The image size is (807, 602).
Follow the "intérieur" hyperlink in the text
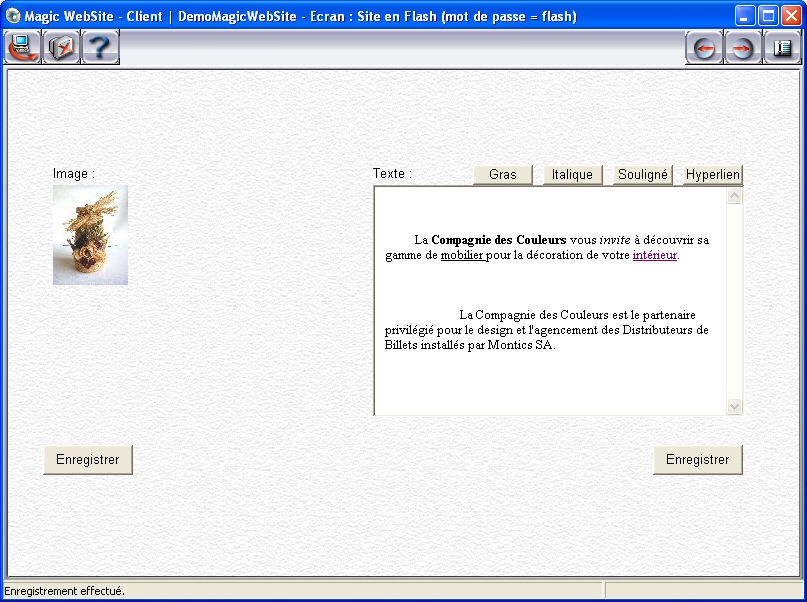coord(654,255)
